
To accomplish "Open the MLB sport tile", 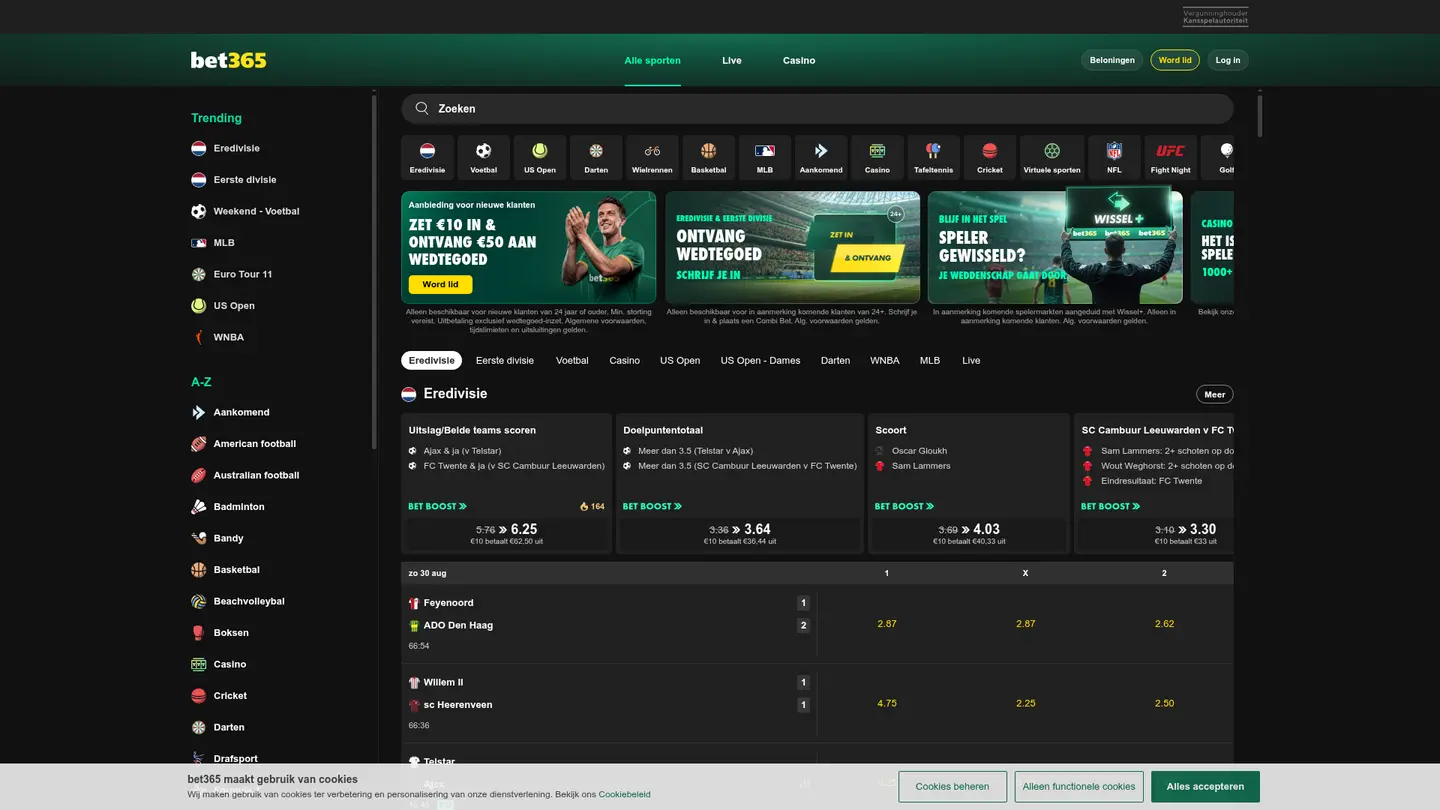I will coord(765,158).
